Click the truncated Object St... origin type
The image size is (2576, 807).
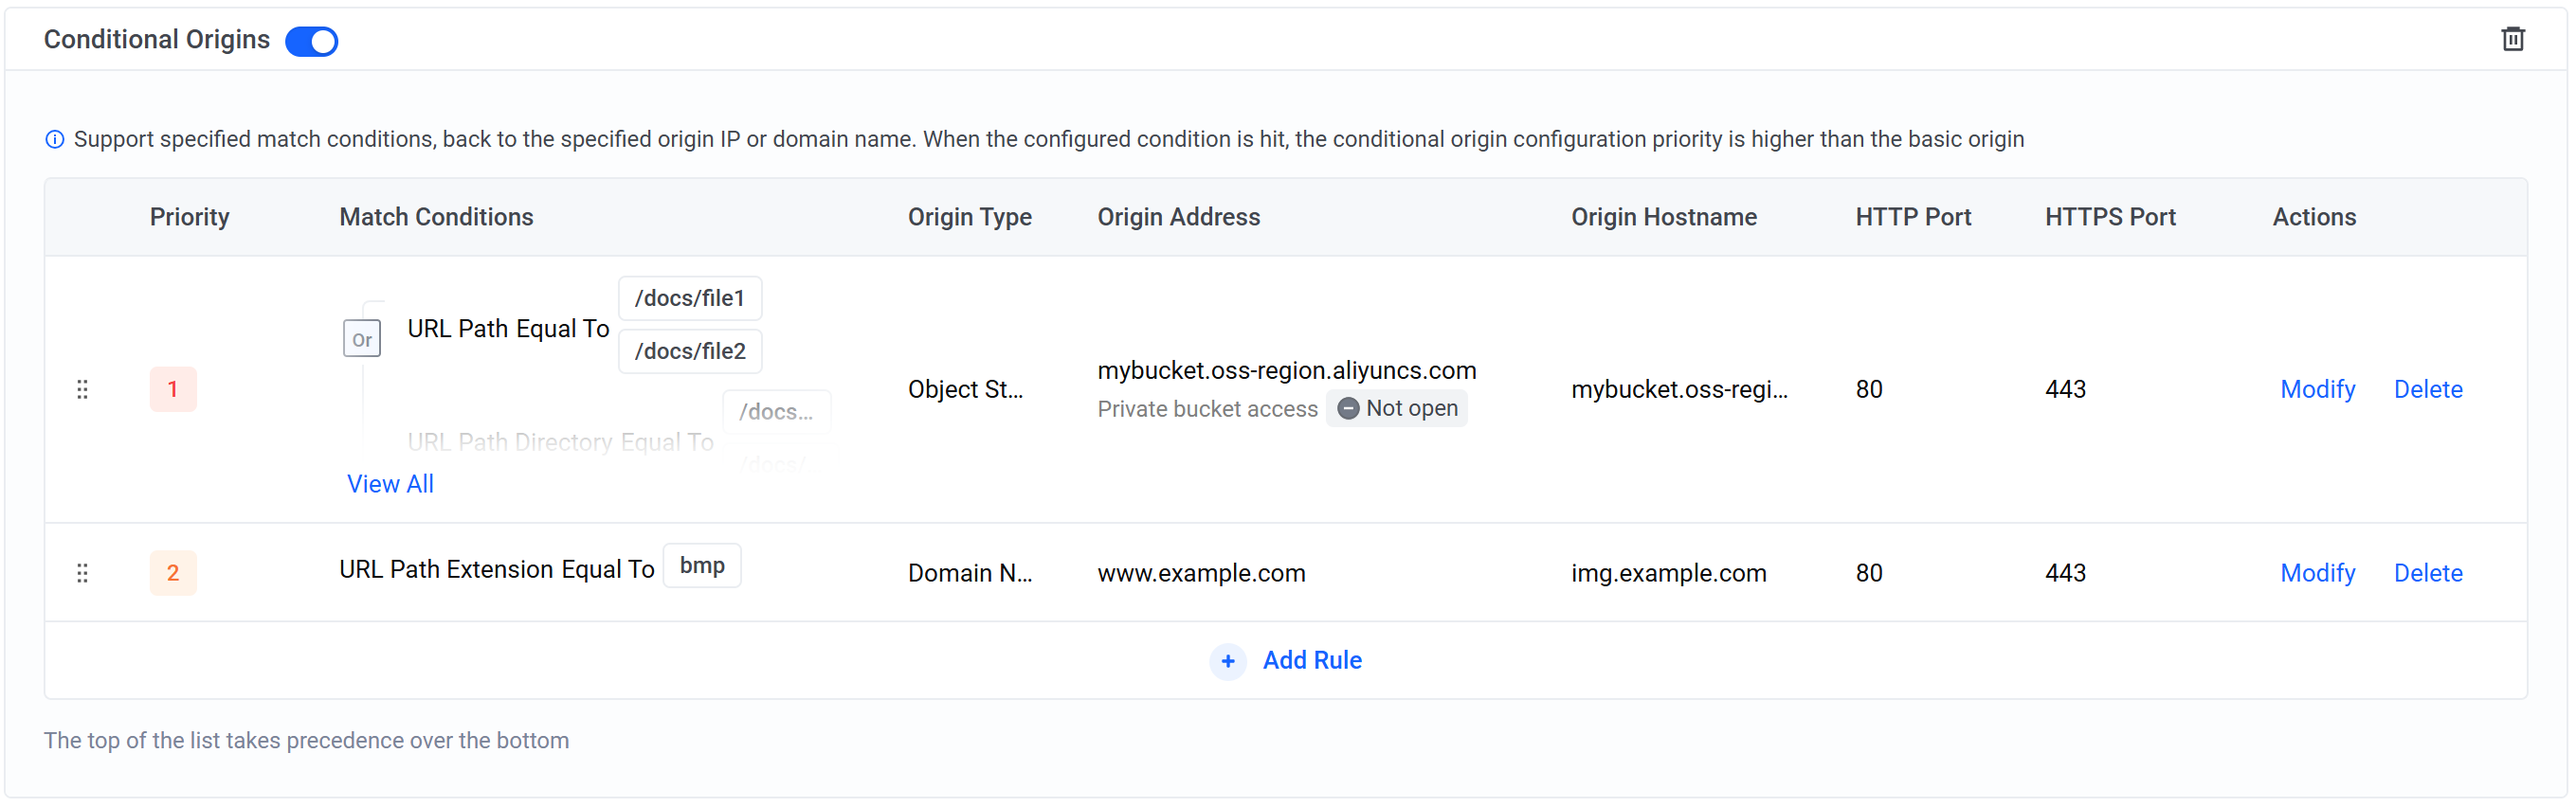[965, 389]
